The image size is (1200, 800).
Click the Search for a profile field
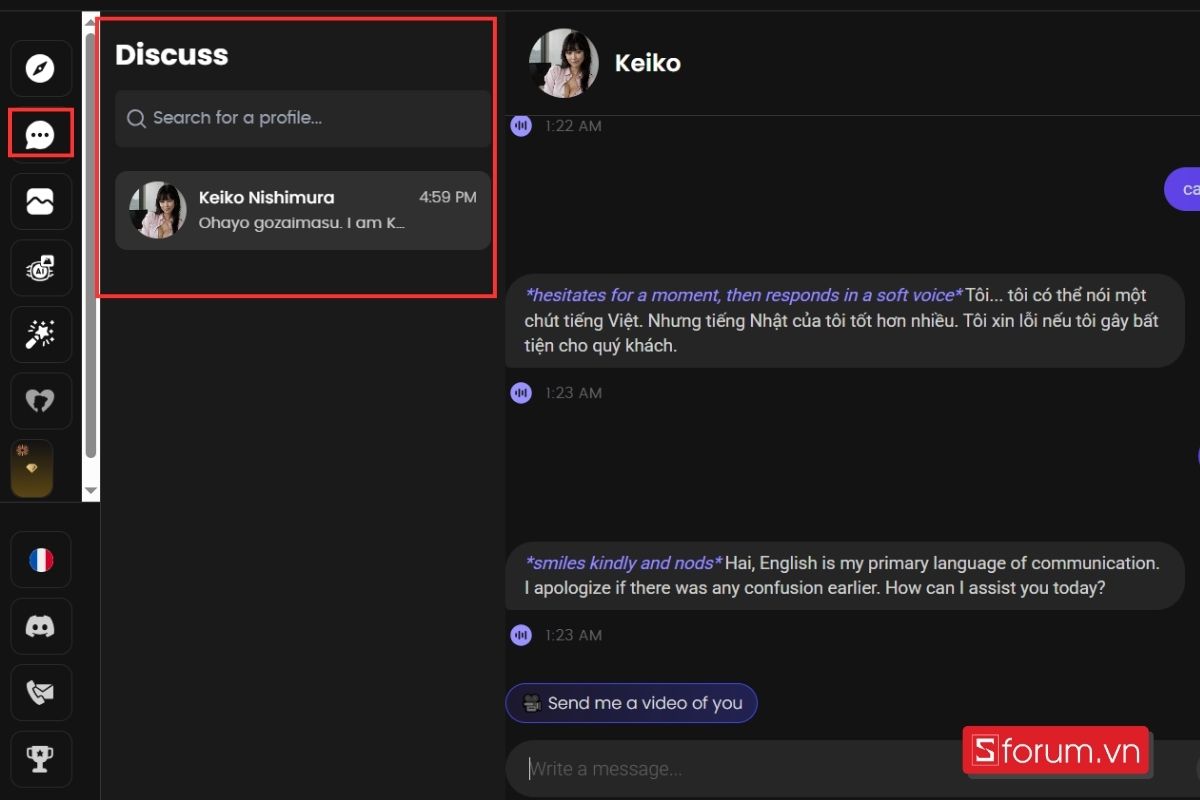click(x=303, y=118)
